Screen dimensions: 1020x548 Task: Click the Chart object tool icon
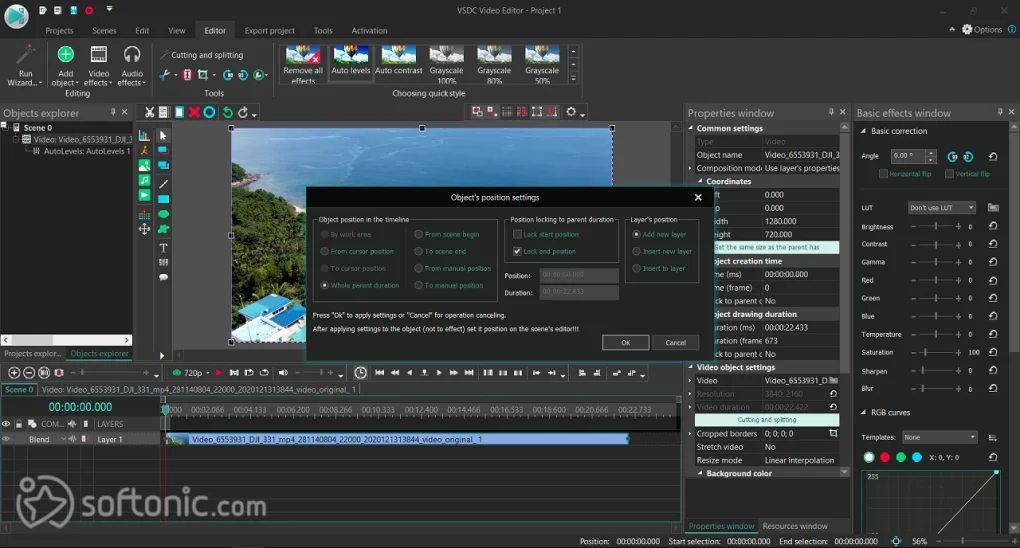coord(144,135)
